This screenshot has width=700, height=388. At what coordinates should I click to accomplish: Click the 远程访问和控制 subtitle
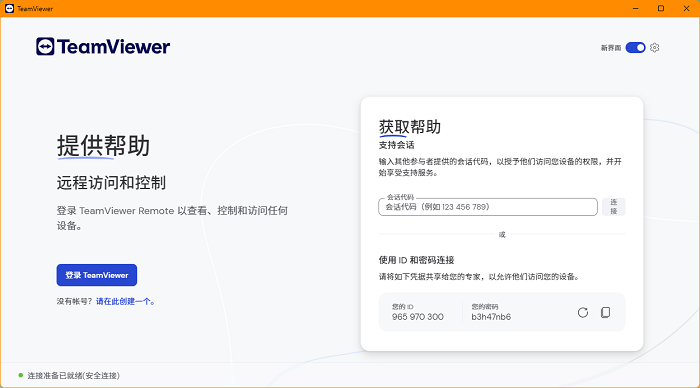(x=111, y=183)
